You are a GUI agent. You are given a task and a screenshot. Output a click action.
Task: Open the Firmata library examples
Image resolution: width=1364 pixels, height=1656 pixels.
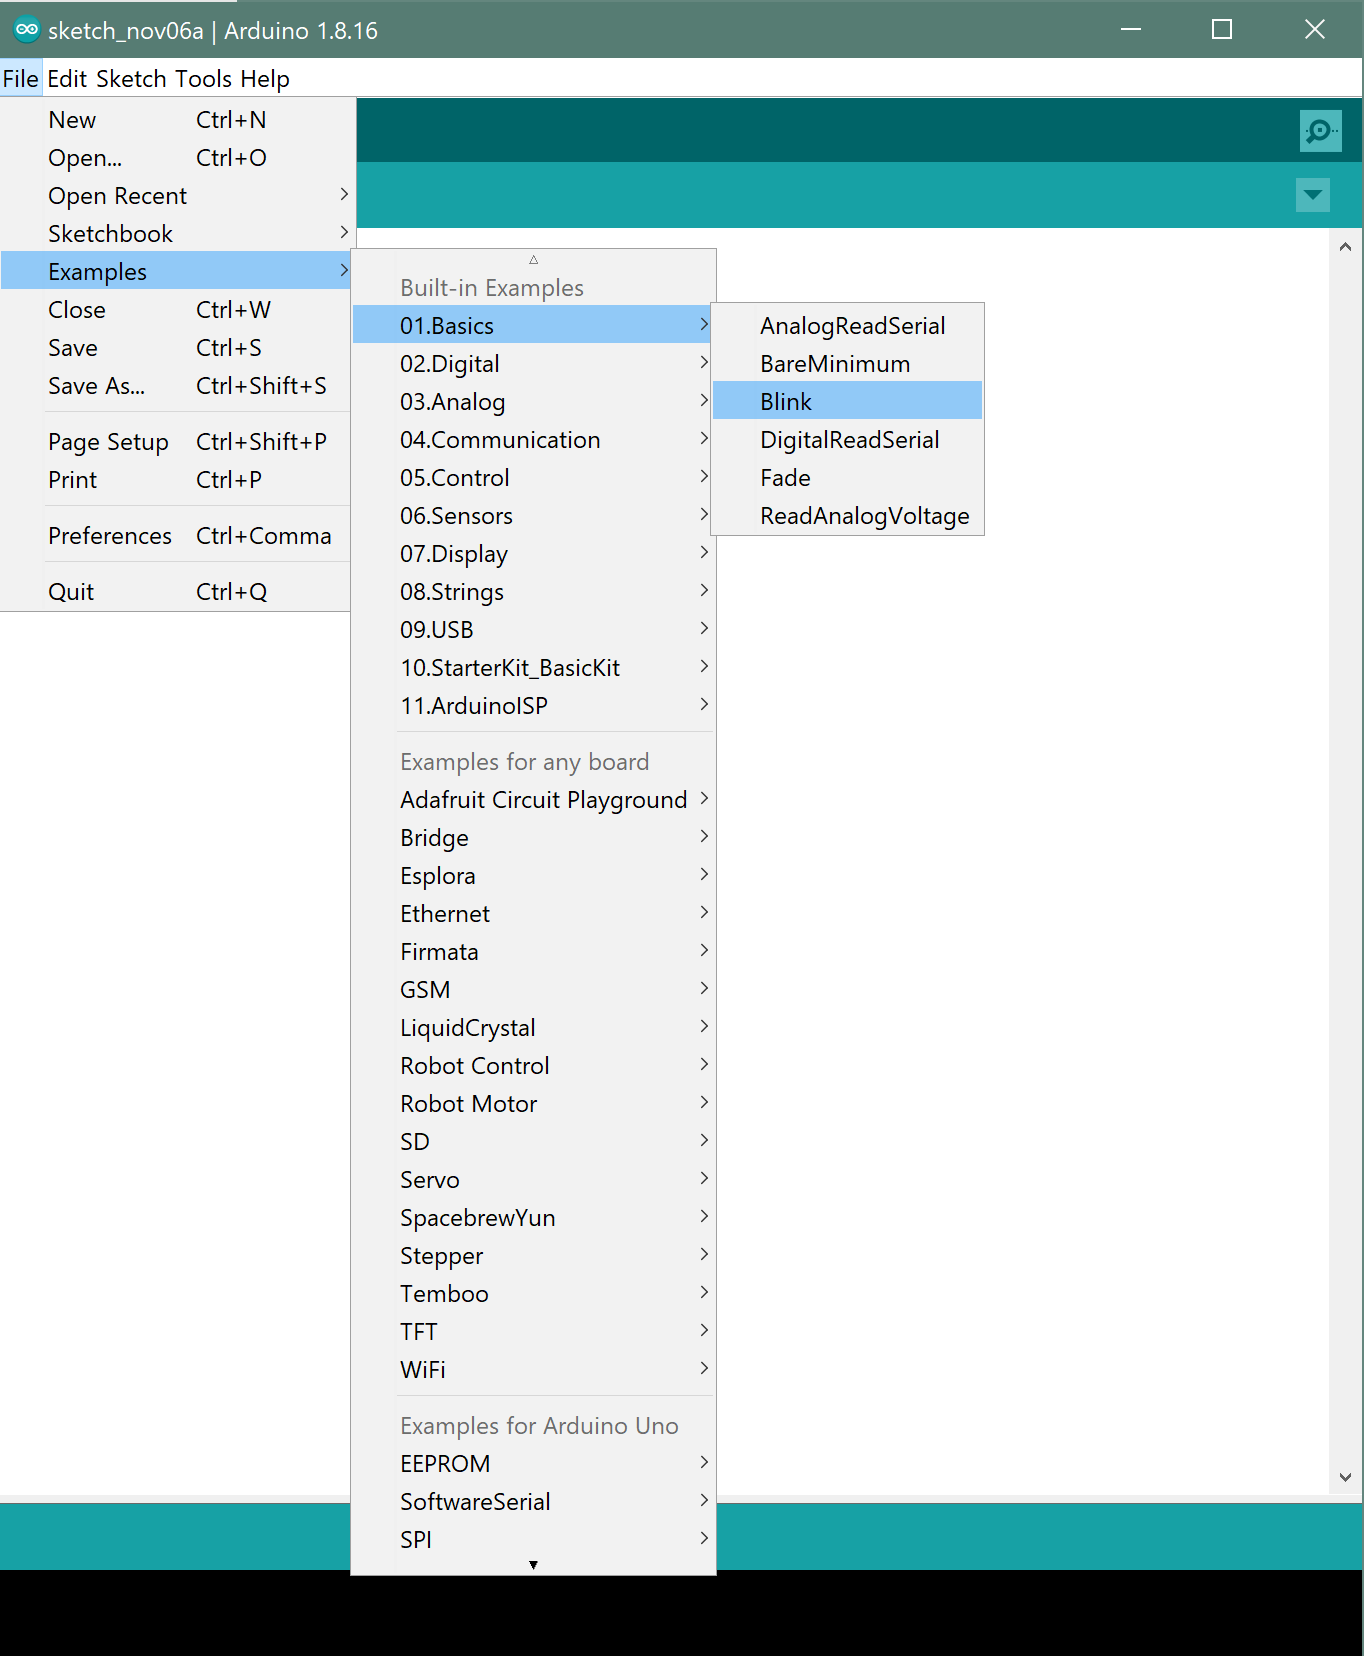(x=533, y=952)
